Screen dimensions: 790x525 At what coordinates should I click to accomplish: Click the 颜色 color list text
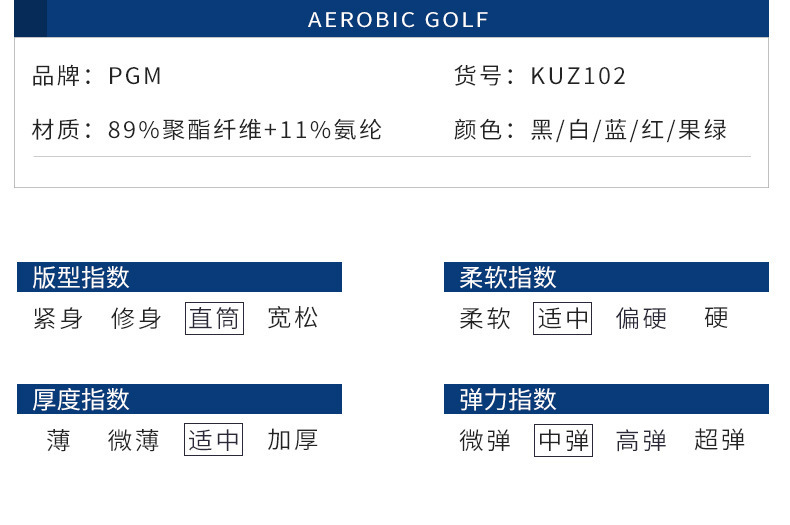pyautogui.click(x=590, y=130)
